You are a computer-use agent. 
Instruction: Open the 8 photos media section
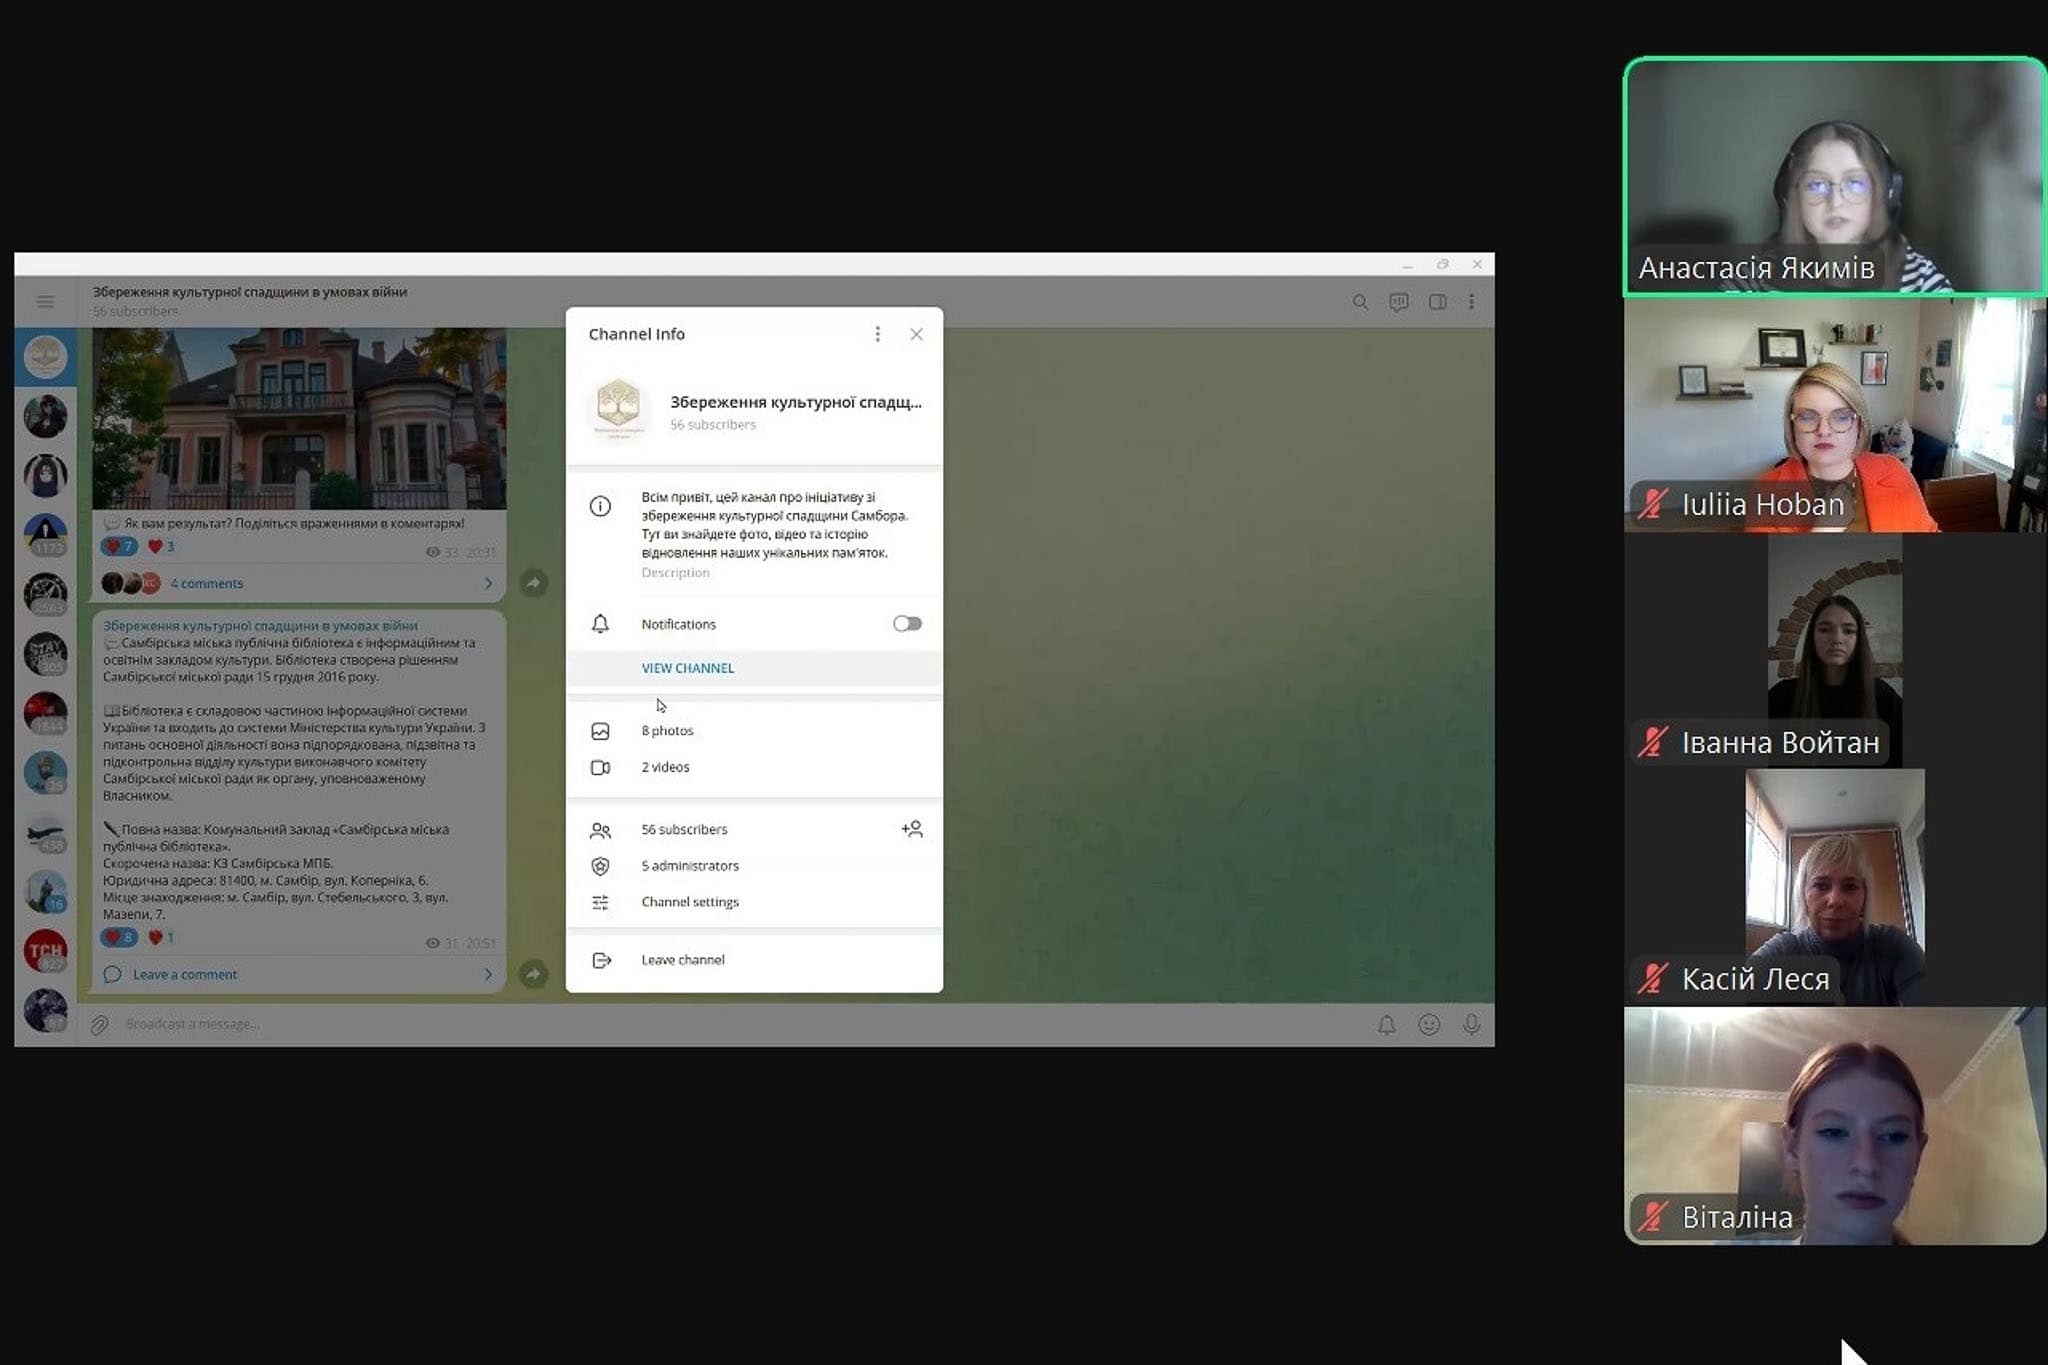[x=667, y=731]
